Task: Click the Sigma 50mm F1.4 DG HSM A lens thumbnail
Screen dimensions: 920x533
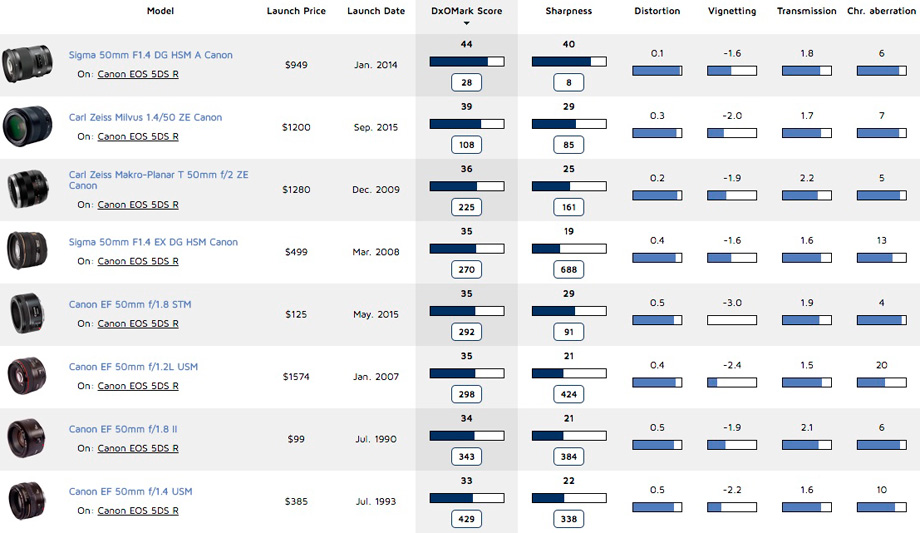Action: (x=27, y=64)
